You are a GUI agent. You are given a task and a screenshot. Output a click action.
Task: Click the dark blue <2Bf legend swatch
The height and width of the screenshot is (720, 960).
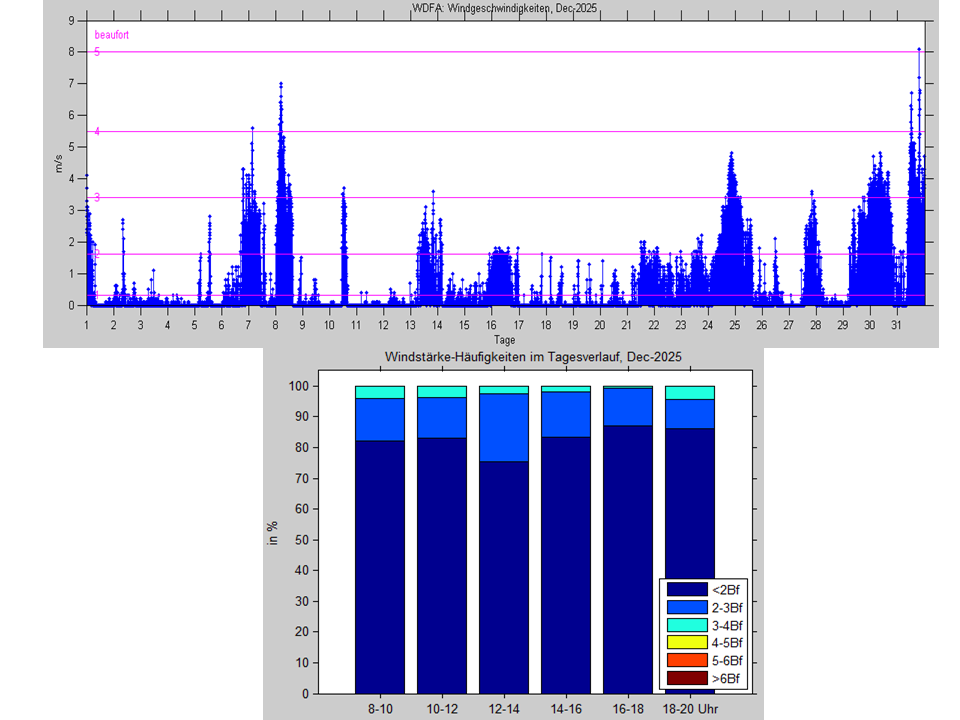pos(689,589)
